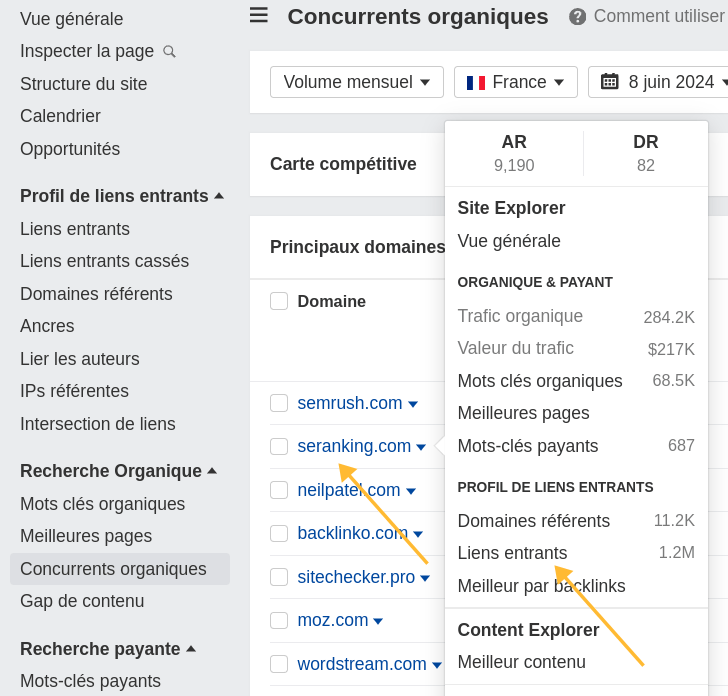The width and height of the screenshot is (728, 696).
Task: Expand the semrush.com dropdown arrow
Action: pos(413,404)
